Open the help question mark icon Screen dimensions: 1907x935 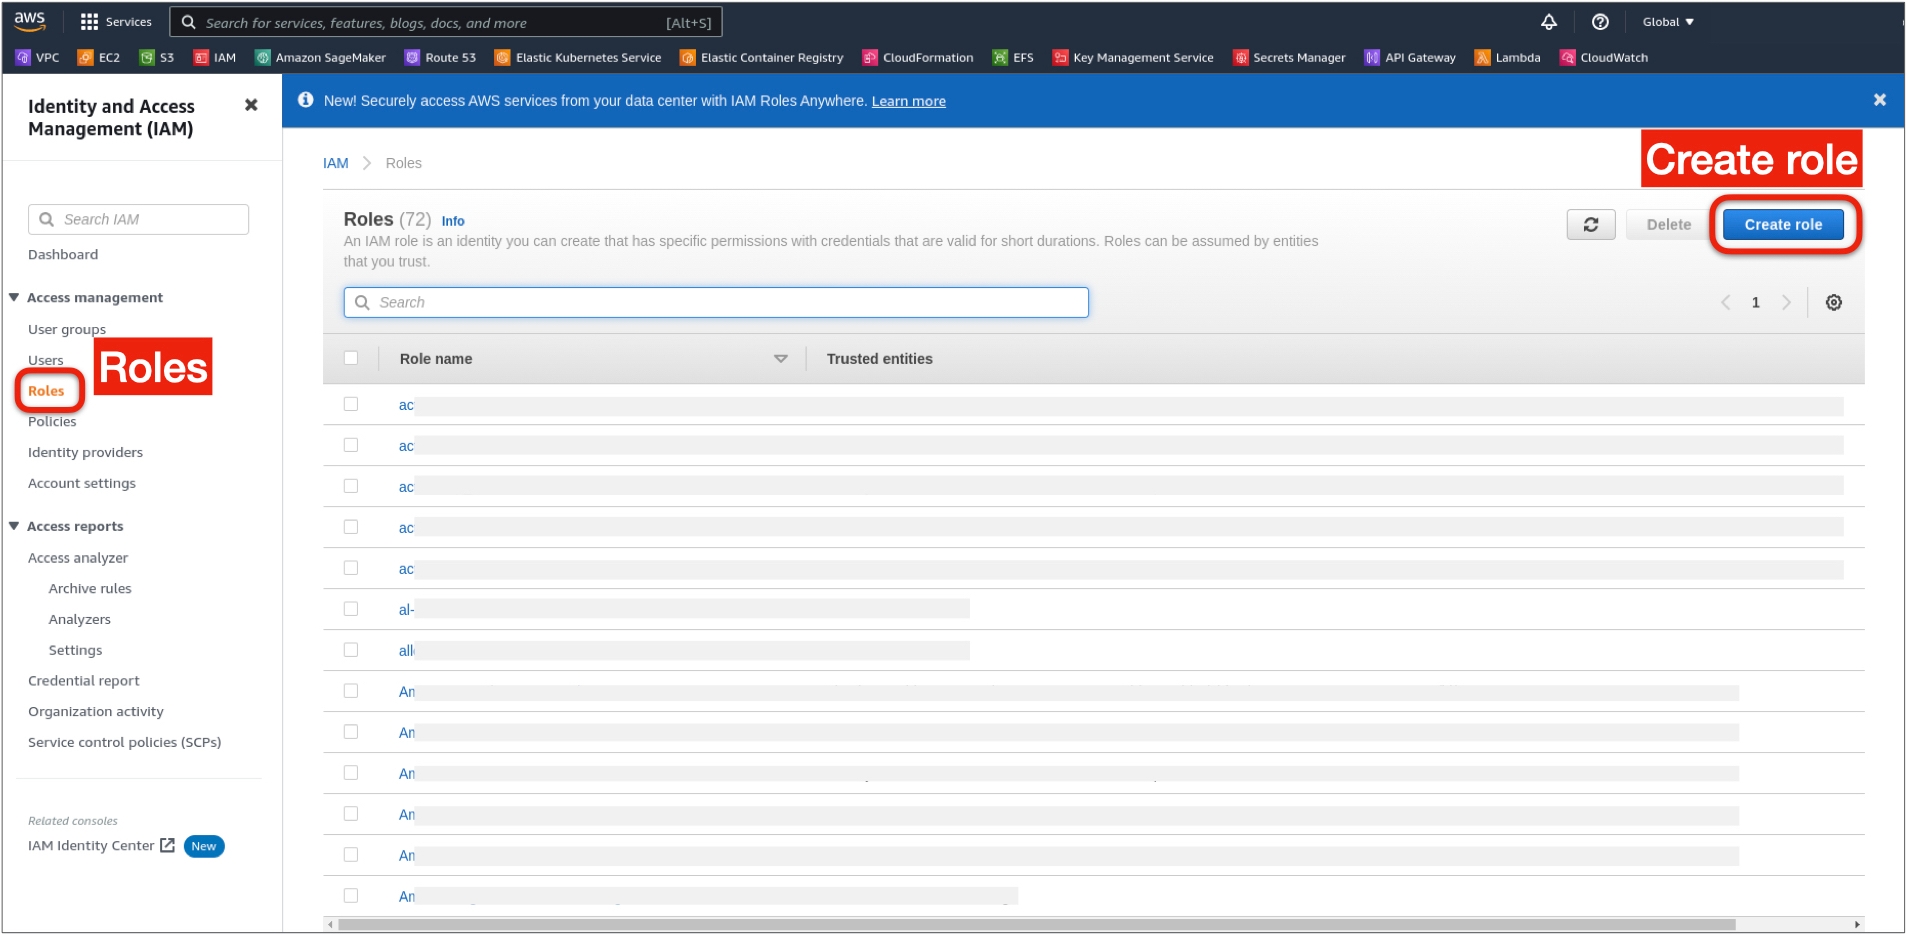coord(1600,22)
